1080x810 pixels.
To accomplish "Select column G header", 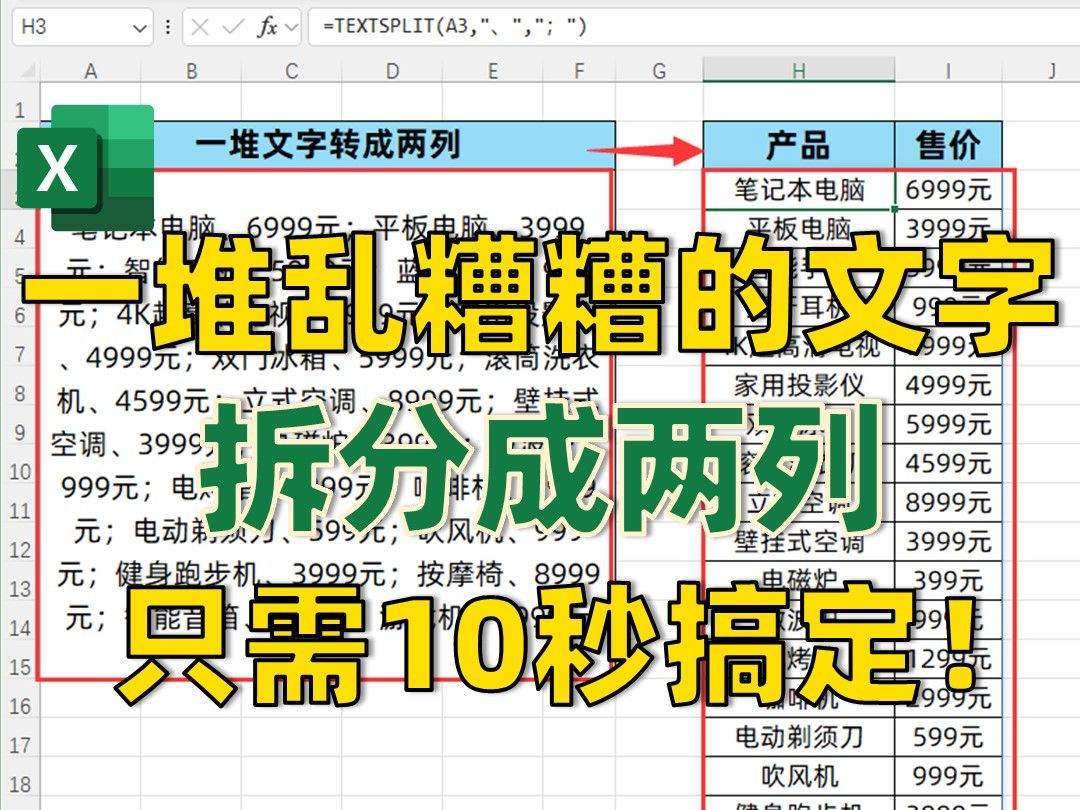I will click(x=659, y=70).
